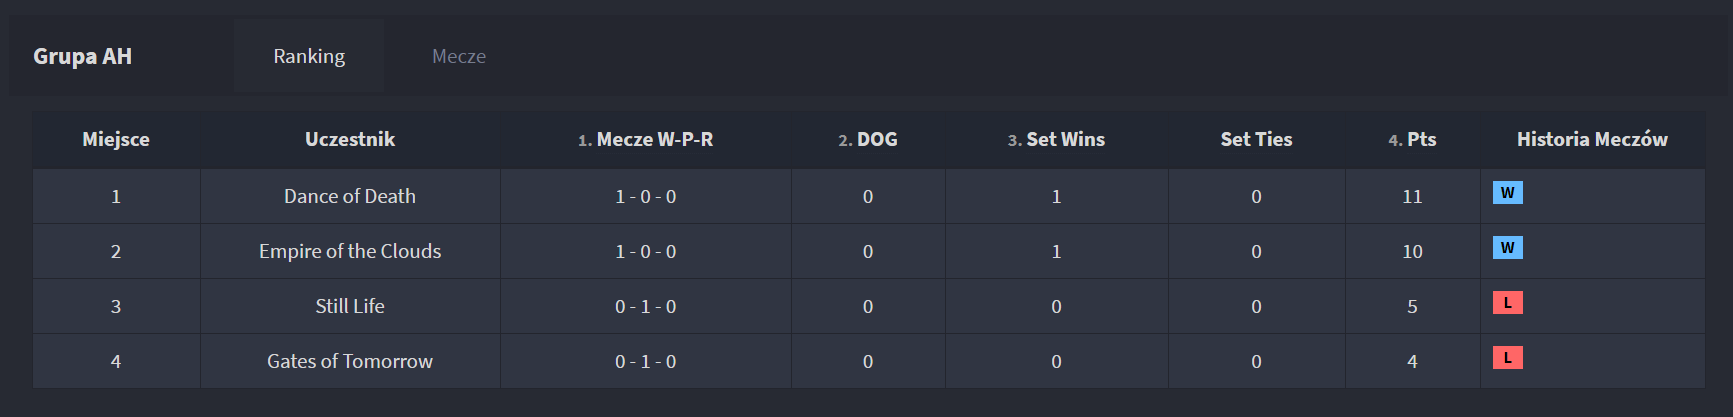
Task: Click the Historia Meczów column header
Action: click(1592, 139)
